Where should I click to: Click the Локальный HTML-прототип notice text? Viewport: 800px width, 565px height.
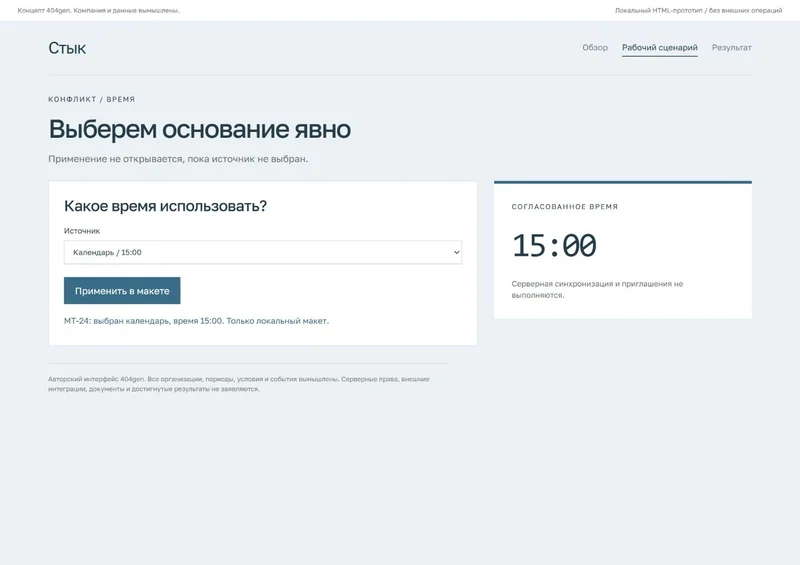tap(698, 10)
